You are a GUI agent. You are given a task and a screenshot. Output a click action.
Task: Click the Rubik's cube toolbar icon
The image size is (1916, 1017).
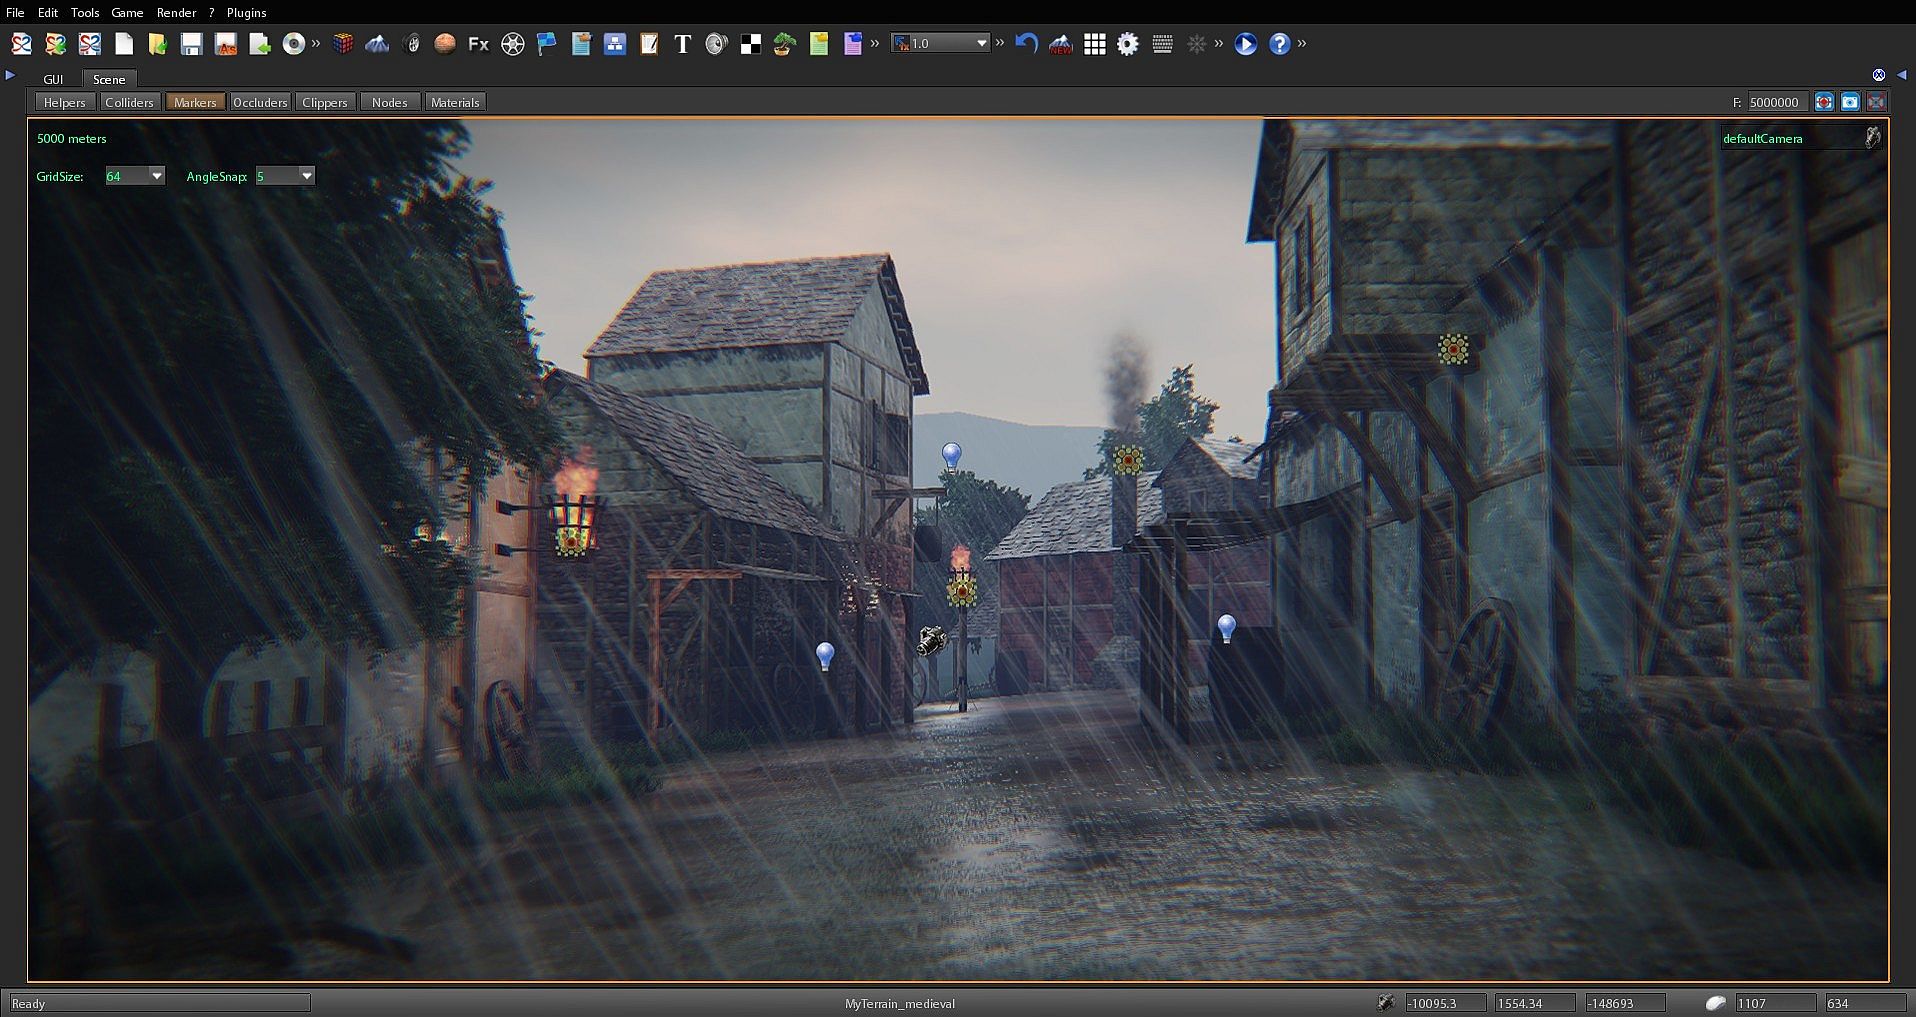(x=343, y=44)
